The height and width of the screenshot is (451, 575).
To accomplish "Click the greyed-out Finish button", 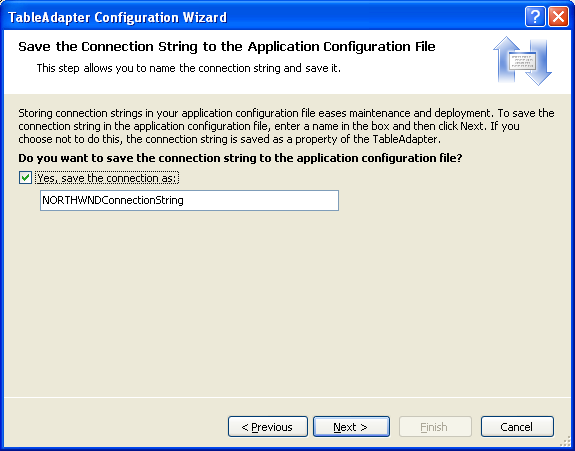I will pyautogui.click(x=435, y=426).
